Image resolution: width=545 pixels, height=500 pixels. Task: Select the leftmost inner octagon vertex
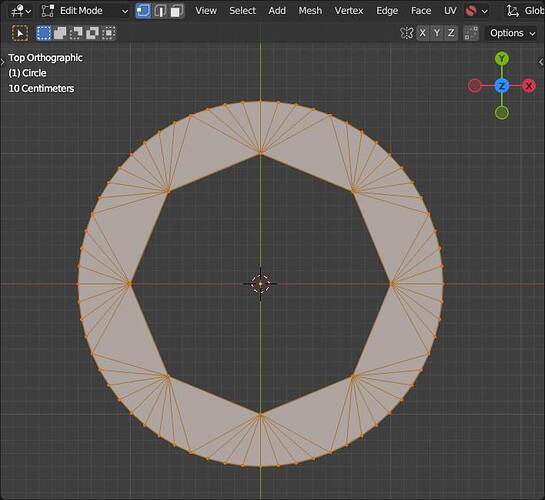point(129,284)
